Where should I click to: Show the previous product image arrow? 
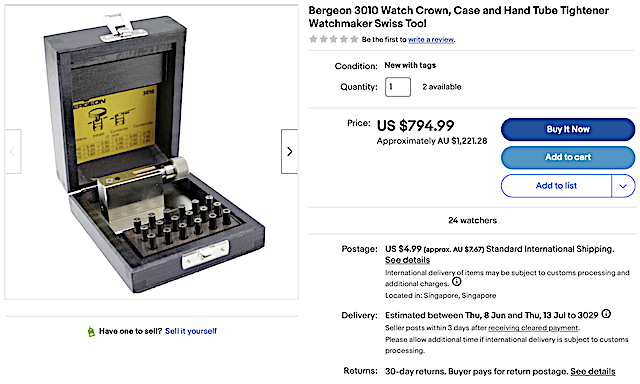click(13, 151)
